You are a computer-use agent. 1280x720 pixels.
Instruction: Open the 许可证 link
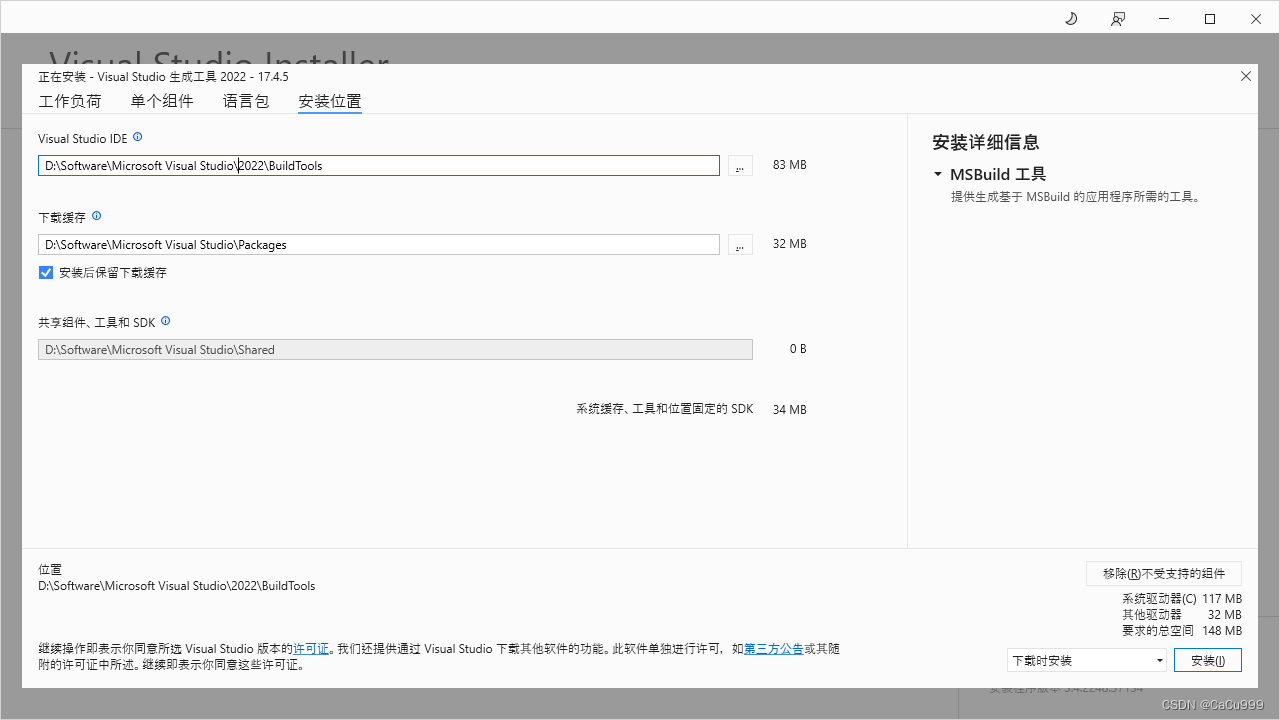311,649
